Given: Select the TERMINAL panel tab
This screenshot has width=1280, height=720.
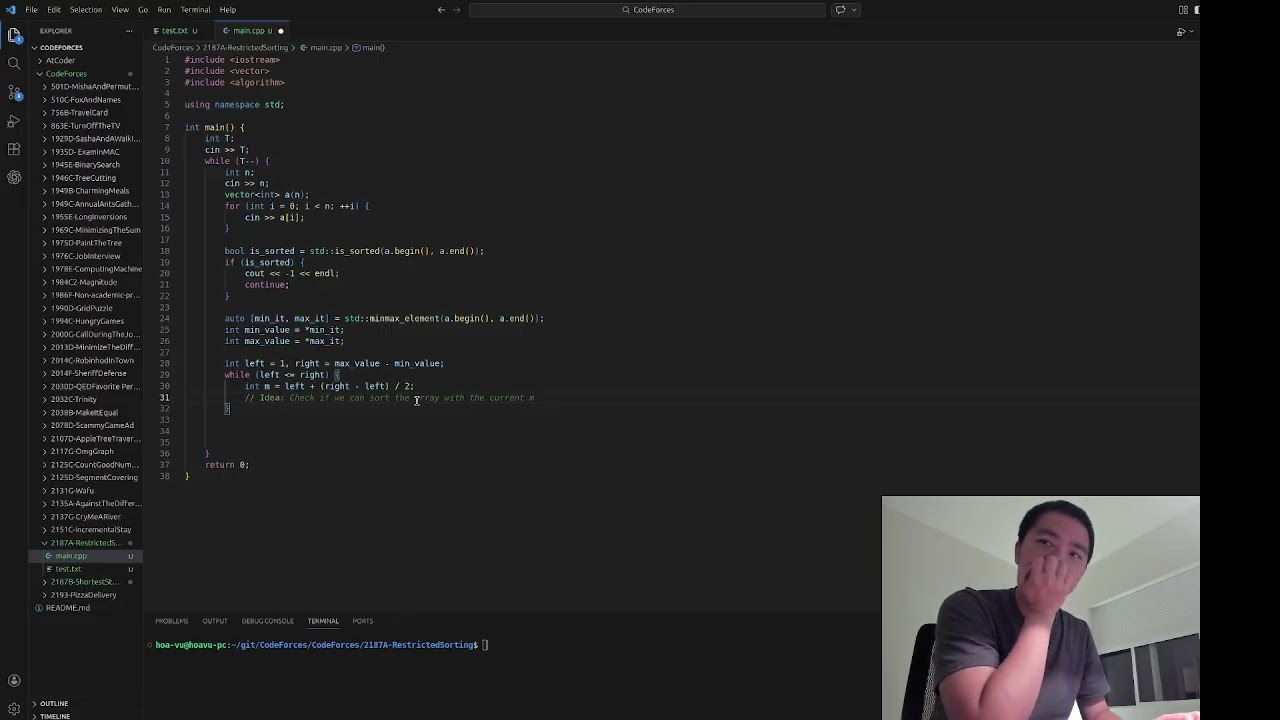Looking at the screenshot, I should tap(323, 621).
